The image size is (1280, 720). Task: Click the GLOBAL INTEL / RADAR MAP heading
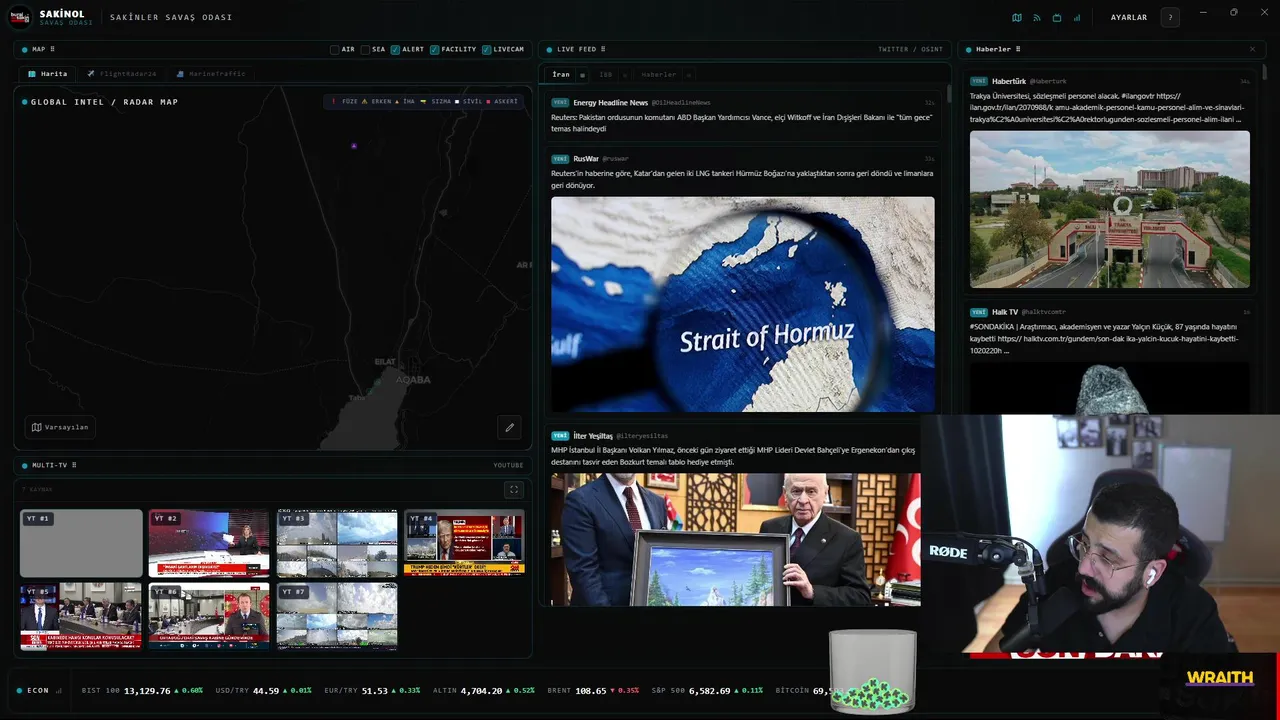[104, 102]
